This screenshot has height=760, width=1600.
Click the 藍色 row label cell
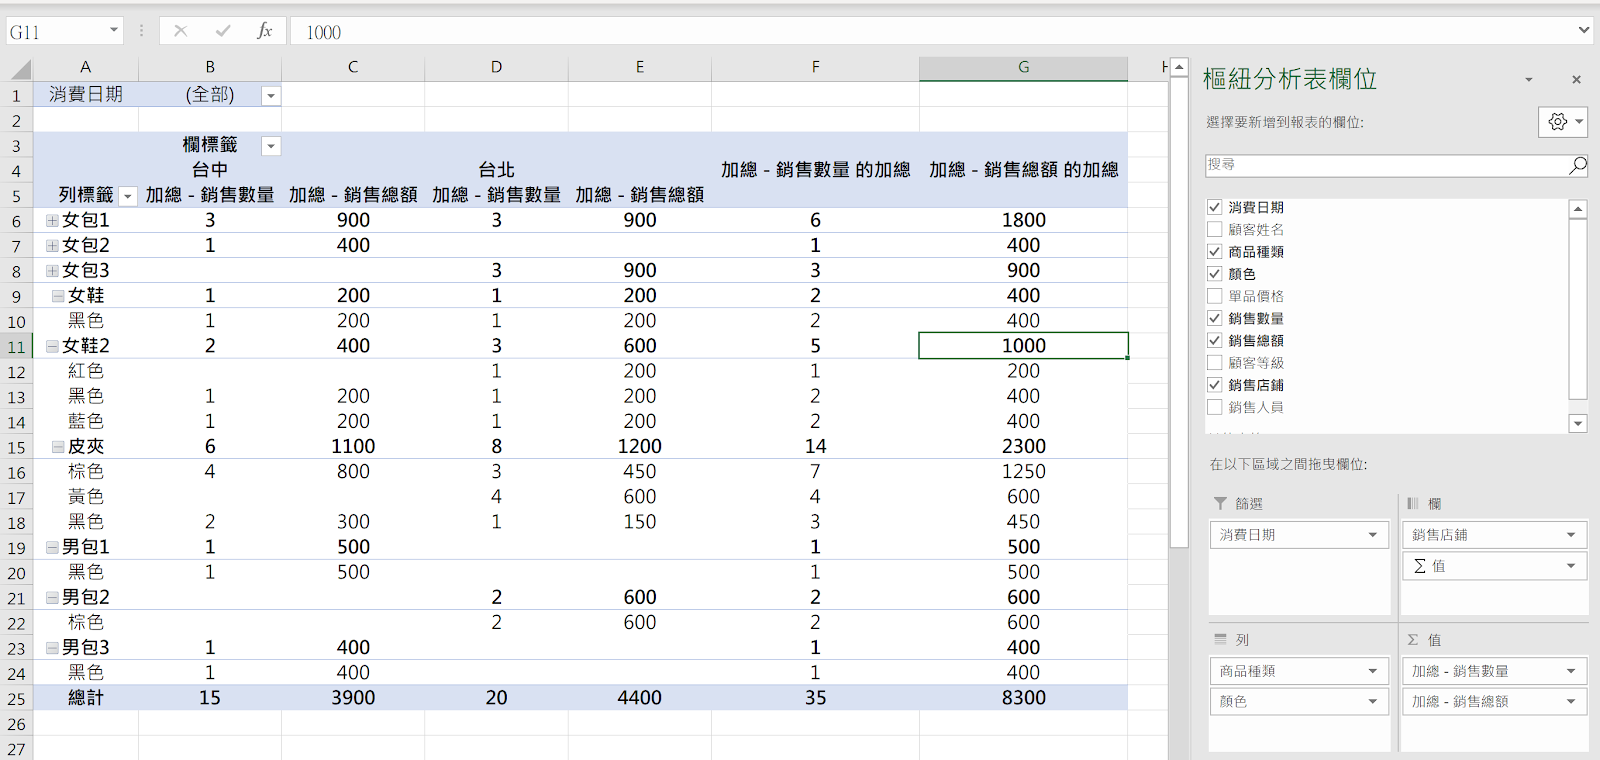(x=86, y=421)
